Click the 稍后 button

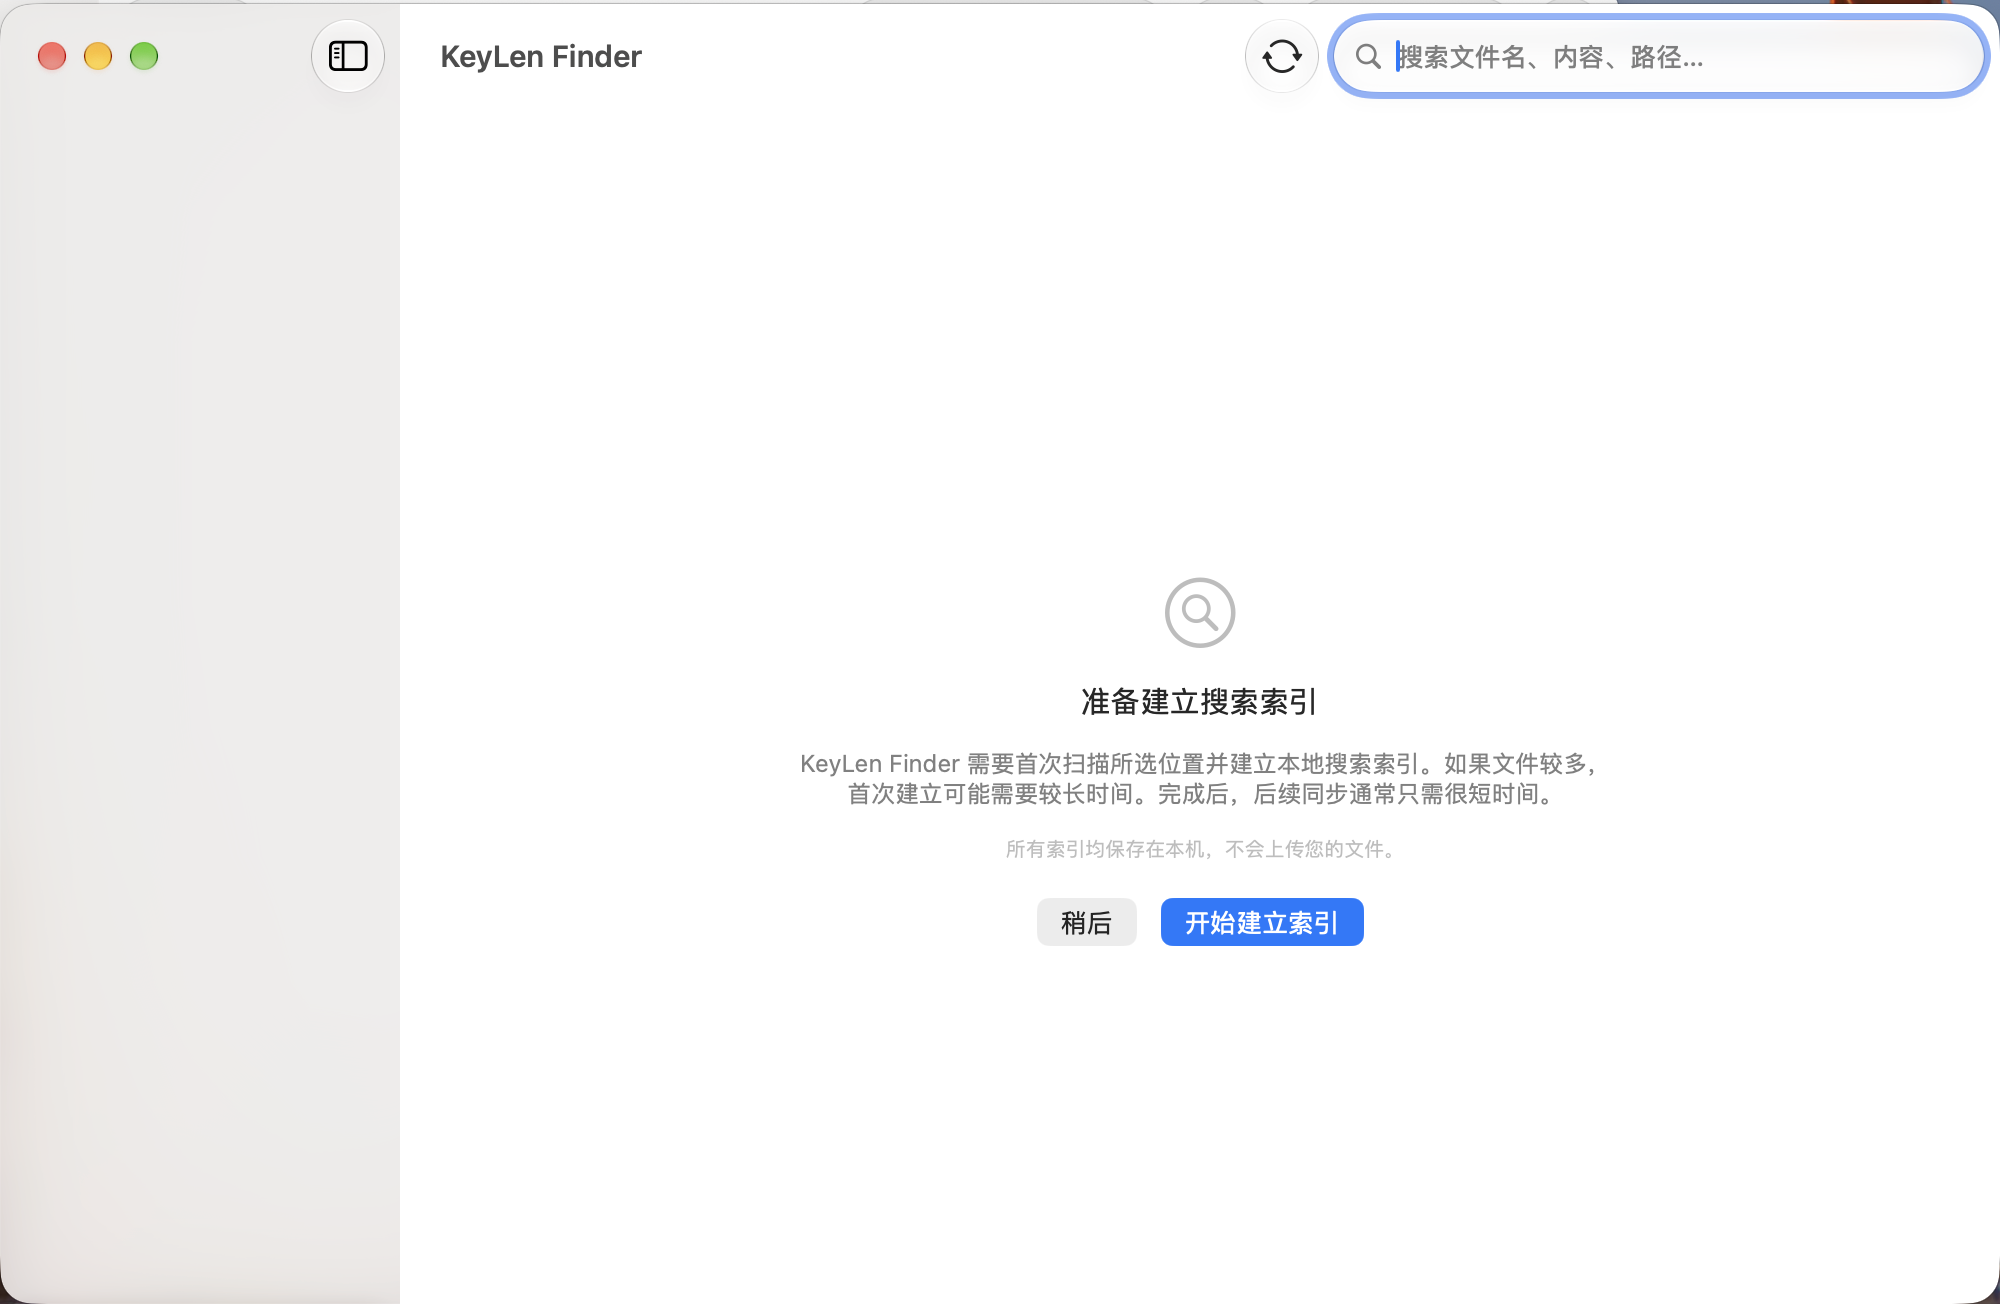coord(1086,922)
